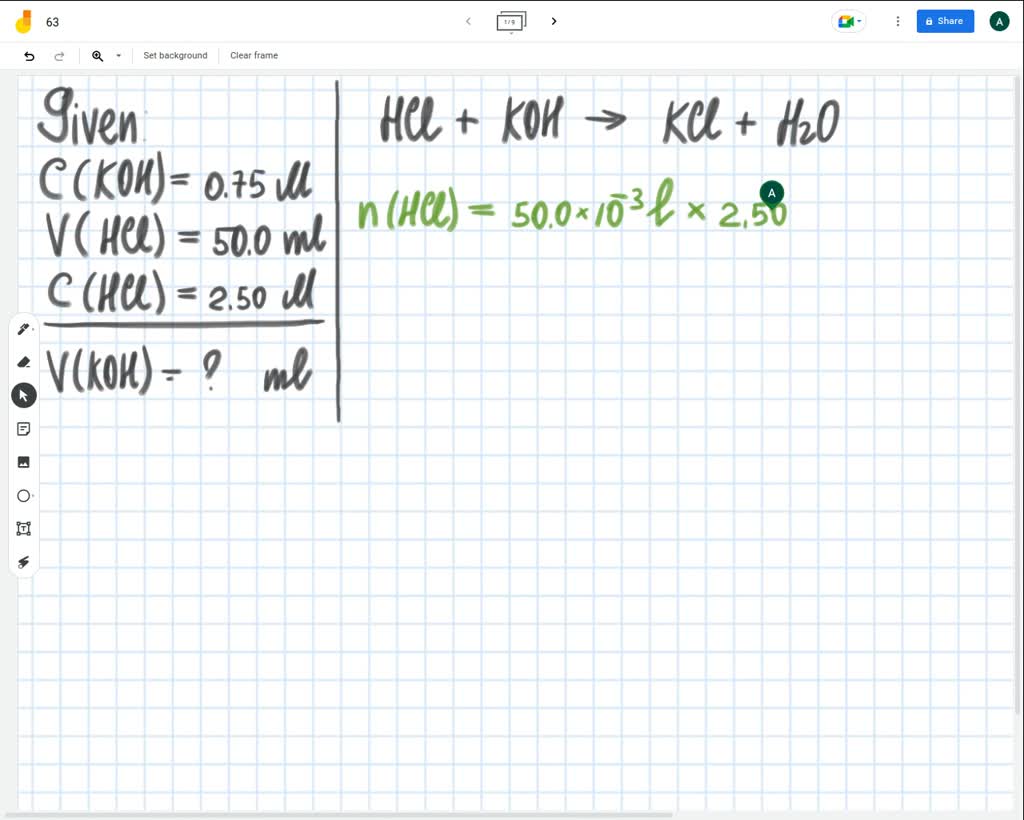Pick the Eraser tool
The width and height of the screenshot is (1024, 820).
point(23,361)
